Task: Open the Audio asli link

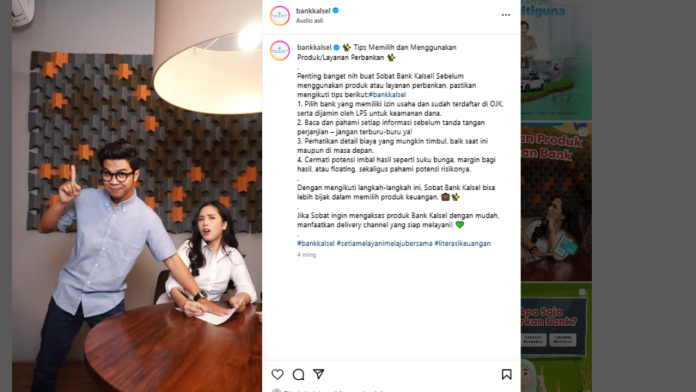Action: click(x=309, y=20)
